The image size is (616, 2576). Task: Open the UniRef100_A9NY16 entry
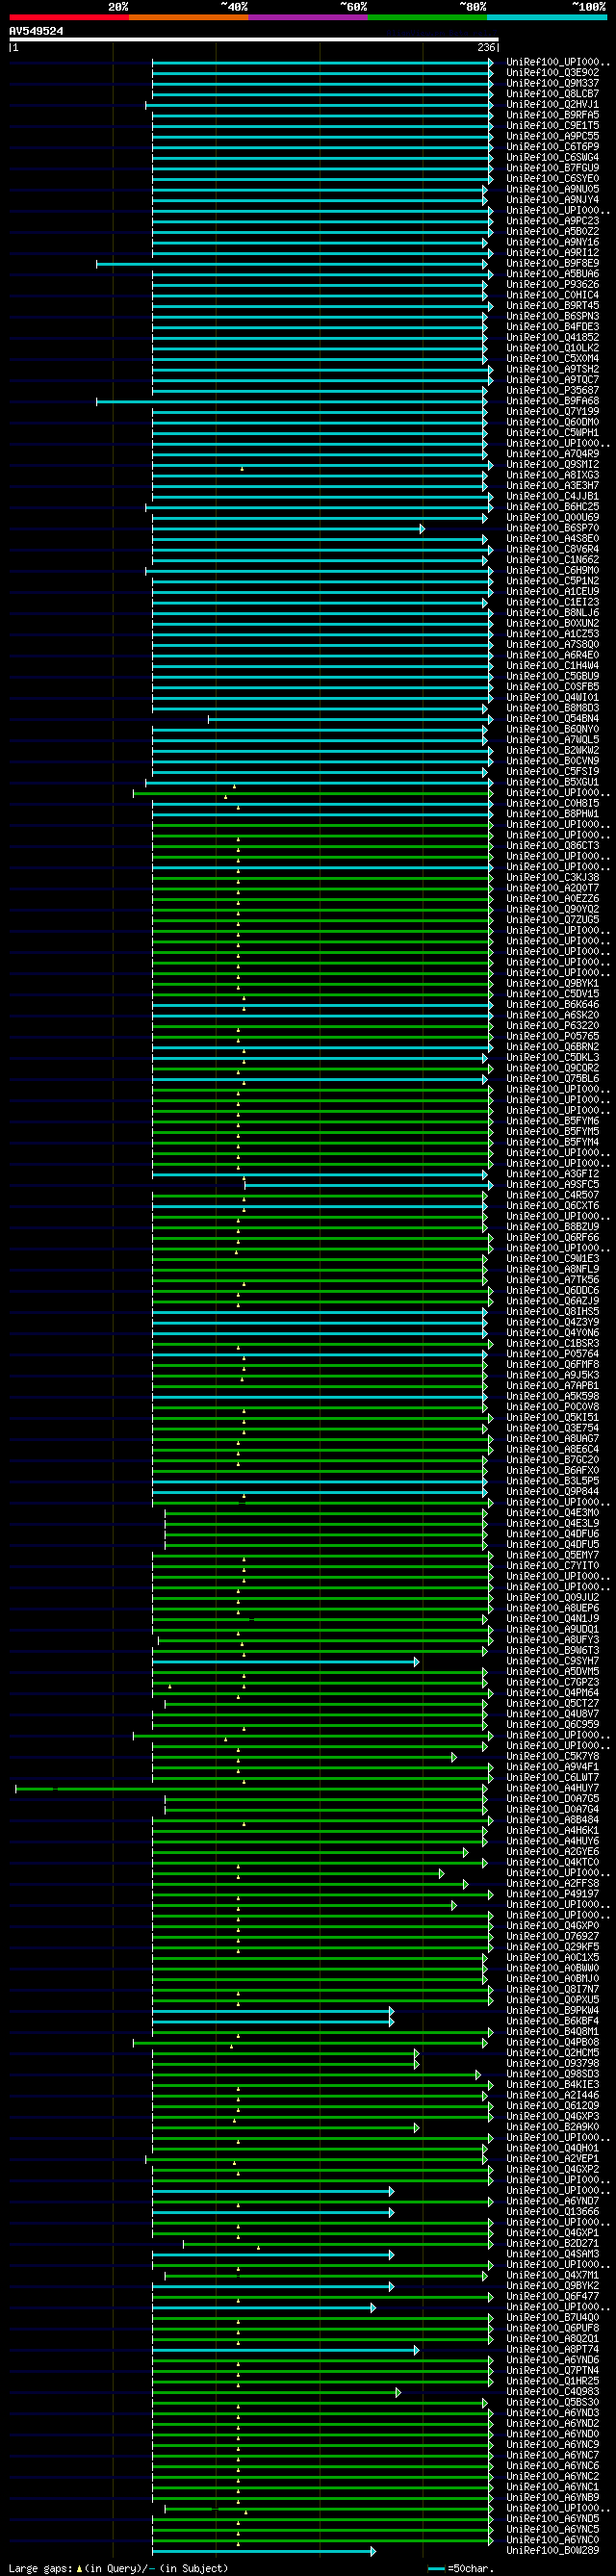click(553, 242)
